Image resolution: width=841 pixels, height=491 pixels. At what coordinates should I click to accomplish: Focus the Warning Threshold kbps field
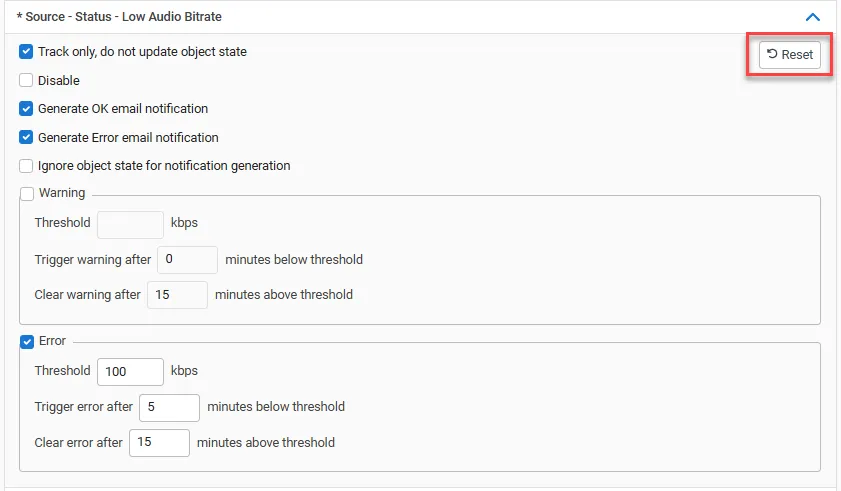click(130, 225)
